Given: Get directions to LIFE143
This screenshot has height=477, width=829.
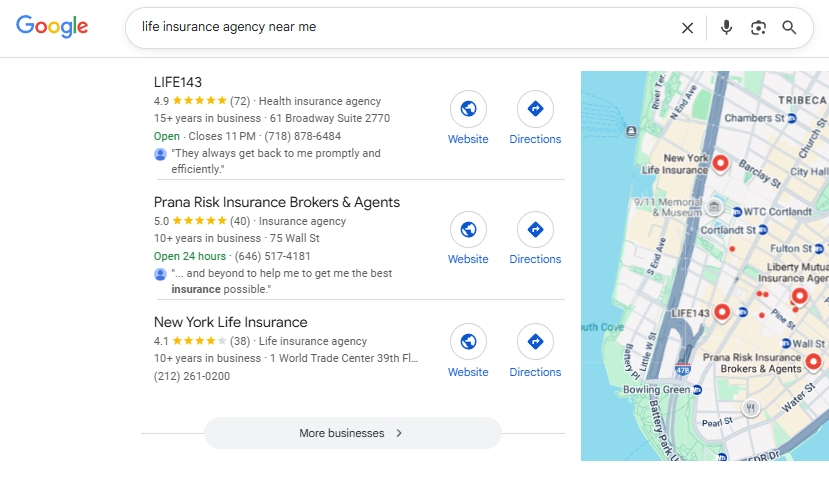Looking at the screenshot, I should [x=535, y=109].
